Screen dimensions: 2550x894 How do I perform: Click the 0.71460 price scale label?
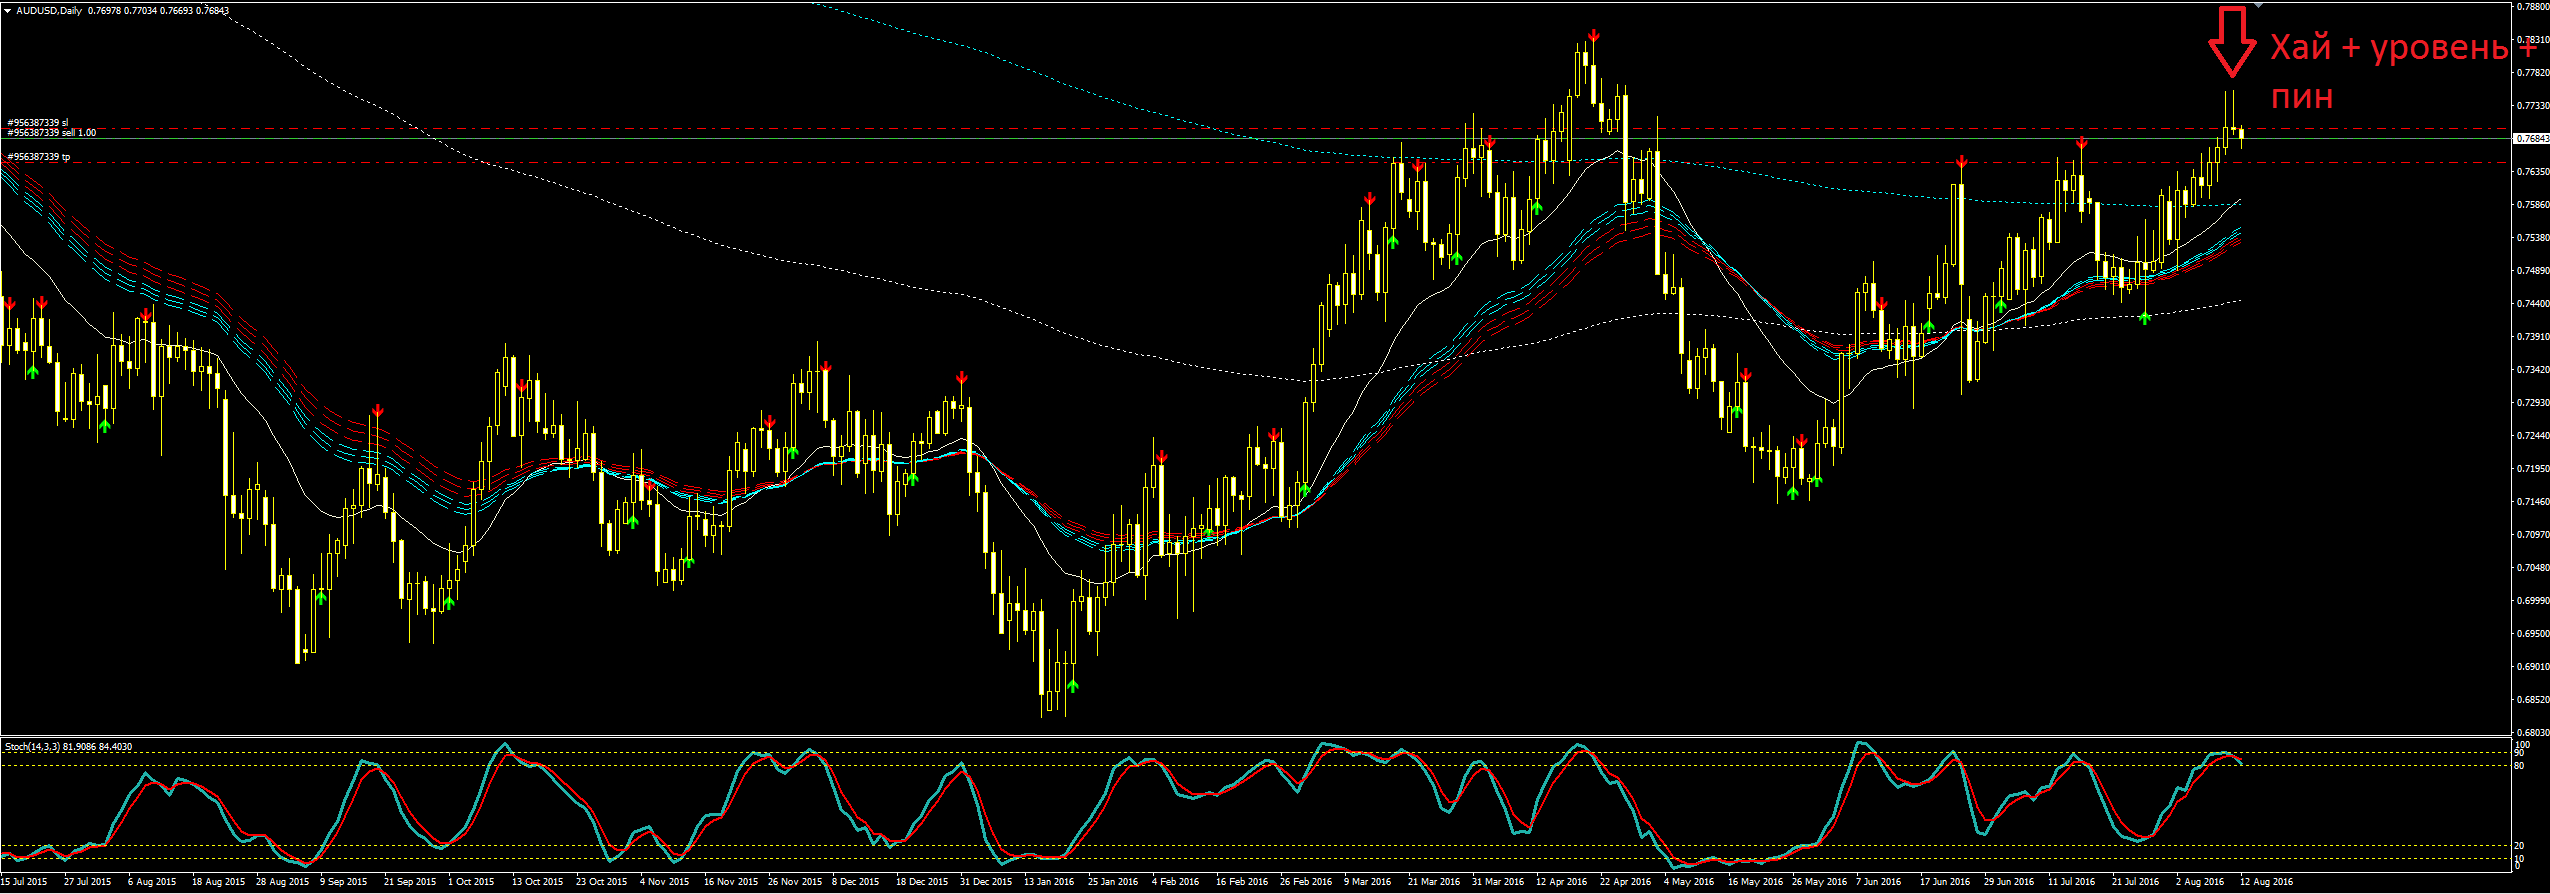2531,501
